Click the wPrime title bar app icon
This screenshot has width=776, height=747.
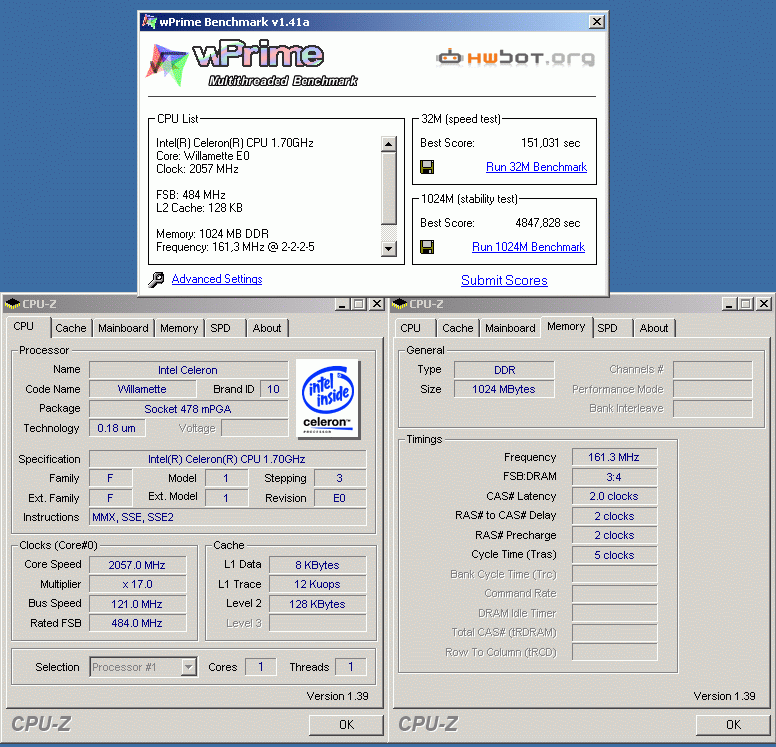149,22
